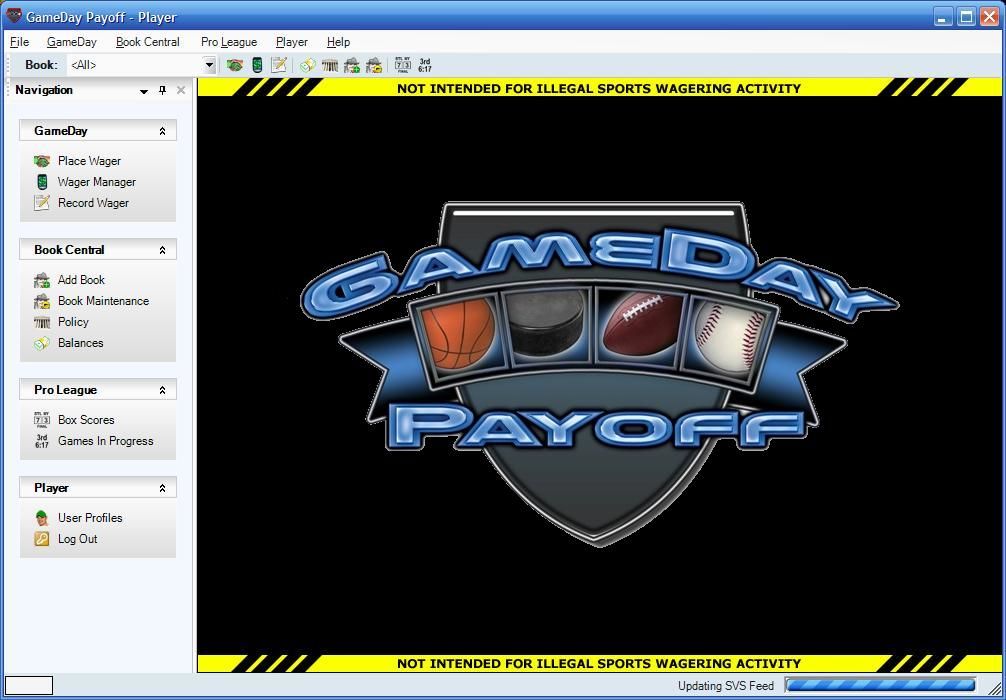Click the Games In Progress toolbar icon
Image resolution: width=1006 pixels, height=700 pixels.
(425, 65)
